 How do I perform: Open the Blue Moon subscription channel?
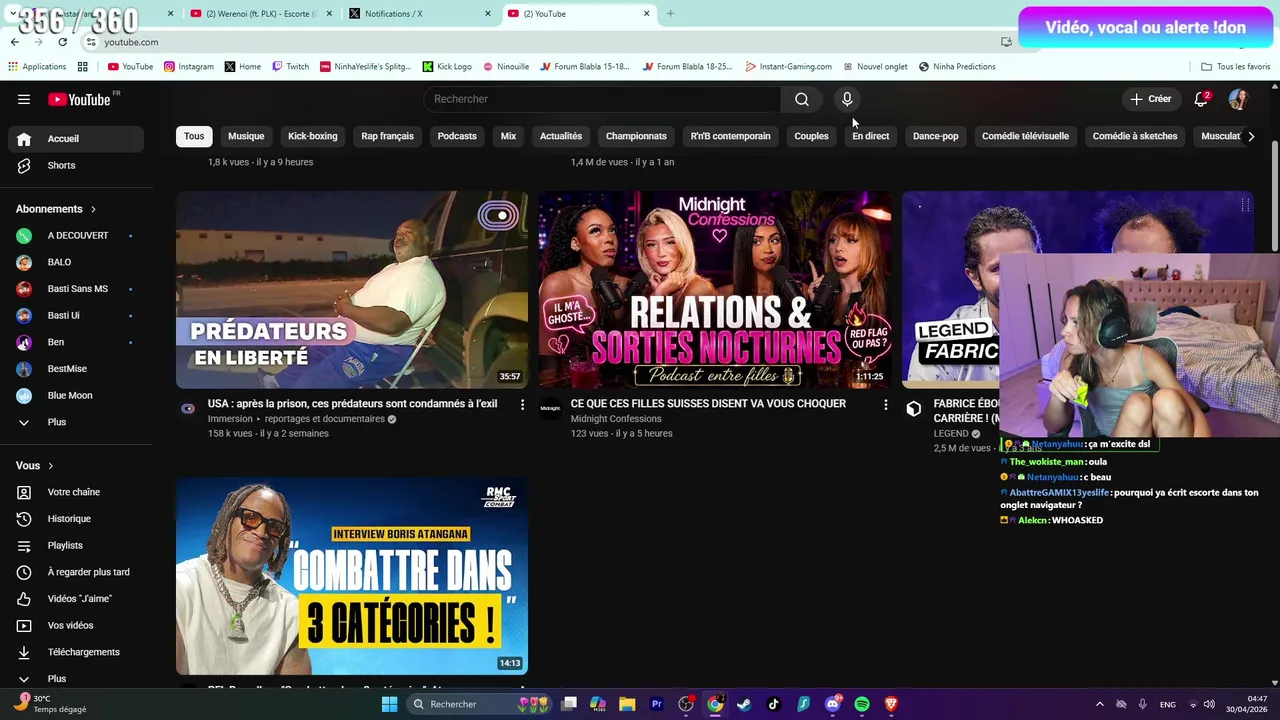(x=76, y=395)
